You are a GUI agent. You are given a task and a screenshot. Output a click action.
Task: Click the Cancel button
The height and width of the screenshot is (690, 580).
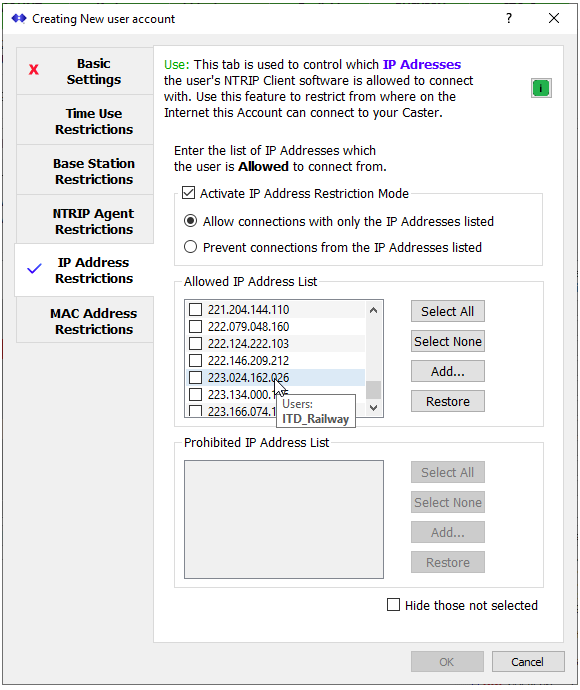pos(528,661)
